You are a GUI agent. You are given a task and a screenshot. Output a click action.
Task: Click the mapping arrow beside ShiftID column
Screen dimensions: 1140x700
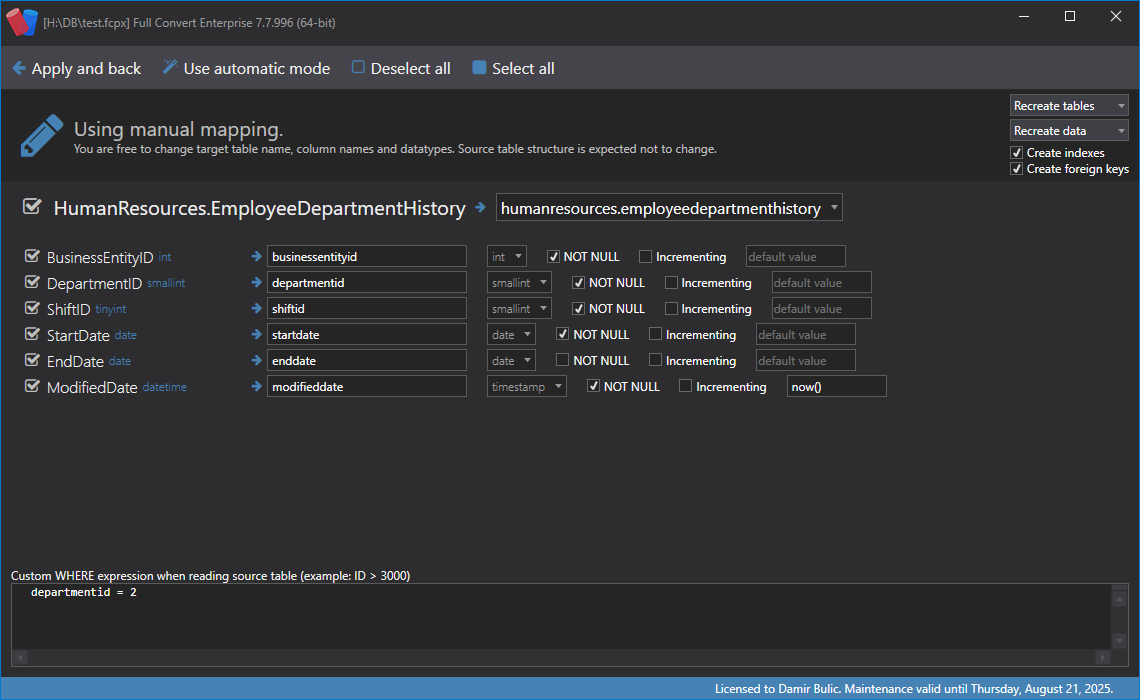(256, 309)
